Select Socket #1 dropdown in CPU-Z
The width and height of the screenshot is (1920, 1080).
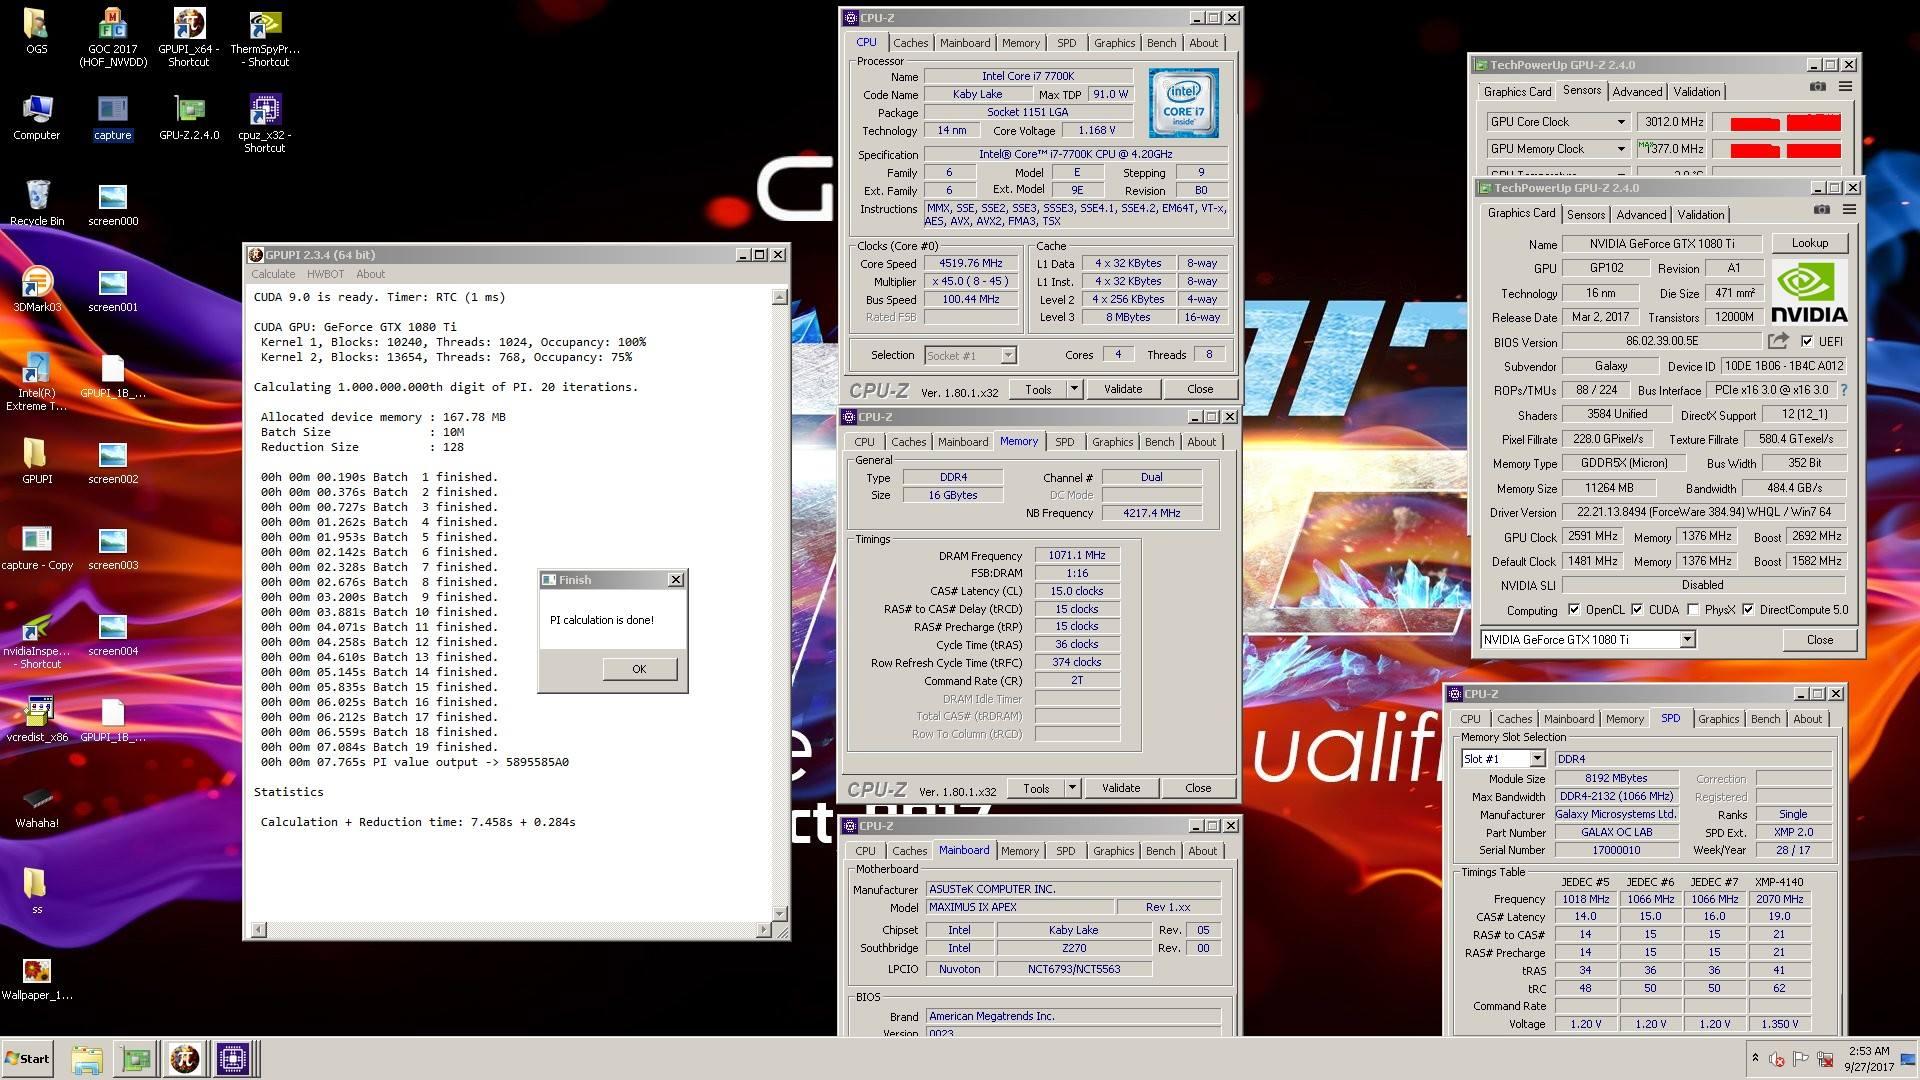[968, 353]
